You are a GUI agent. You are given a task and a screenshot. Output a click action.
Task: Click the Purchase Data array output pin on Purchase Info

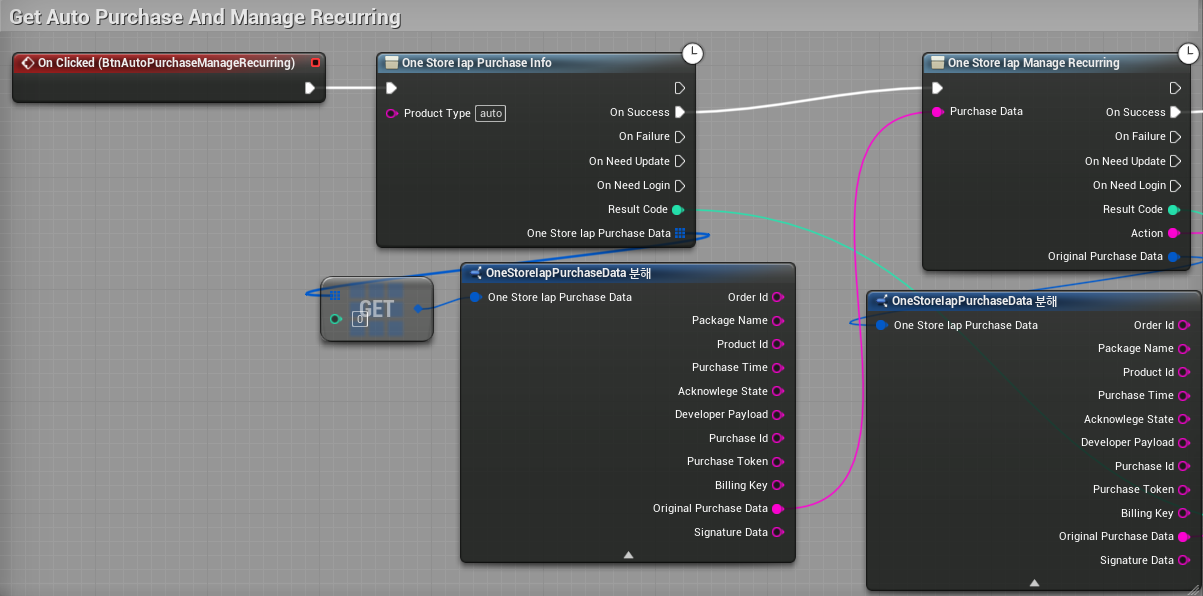(680, 234)
